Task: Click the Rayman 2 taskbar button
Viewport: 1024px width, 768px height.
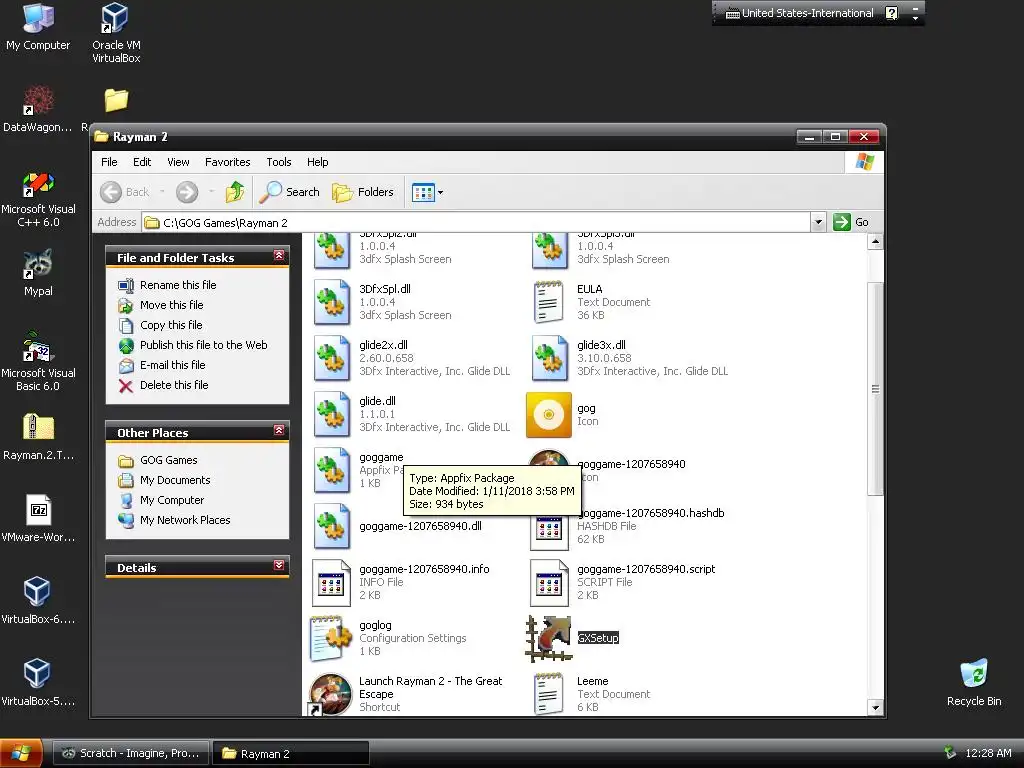Action: [291, 754]
